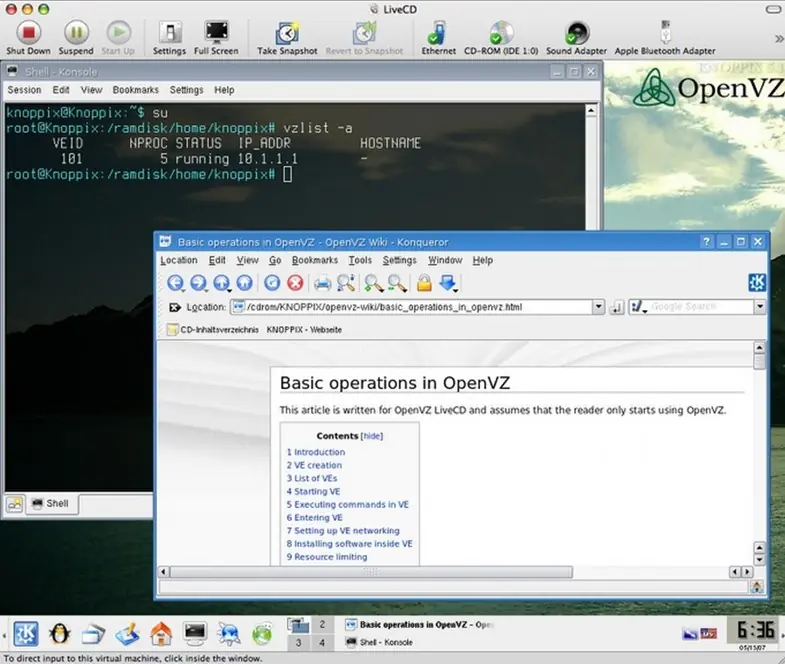Select the Shell session tab
The image size is (785, 664).
(x=52, y=504)
